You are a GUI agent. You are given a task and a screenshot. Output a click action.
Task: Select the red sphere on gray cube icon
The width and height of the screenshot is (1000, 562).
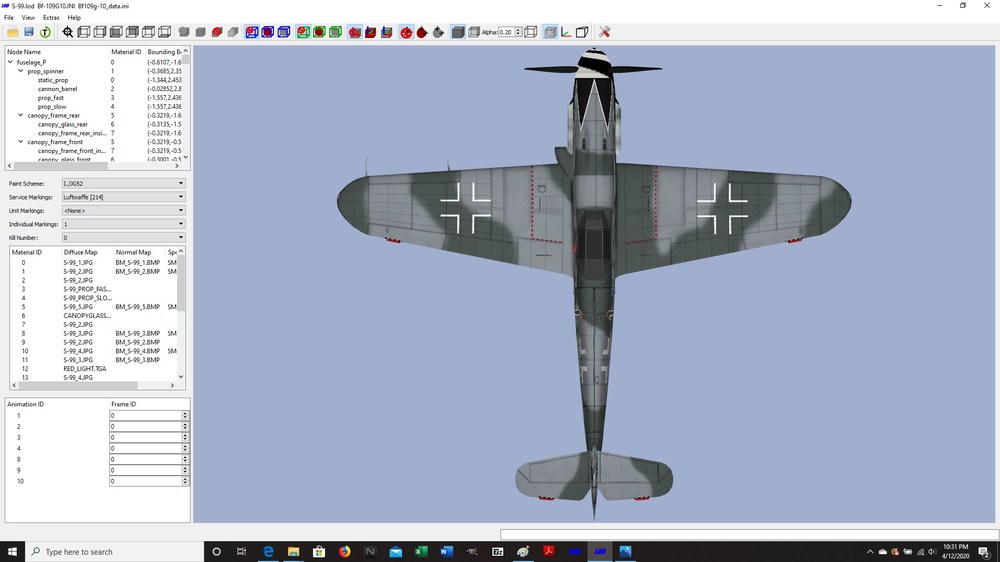click(x=217, y=32)
